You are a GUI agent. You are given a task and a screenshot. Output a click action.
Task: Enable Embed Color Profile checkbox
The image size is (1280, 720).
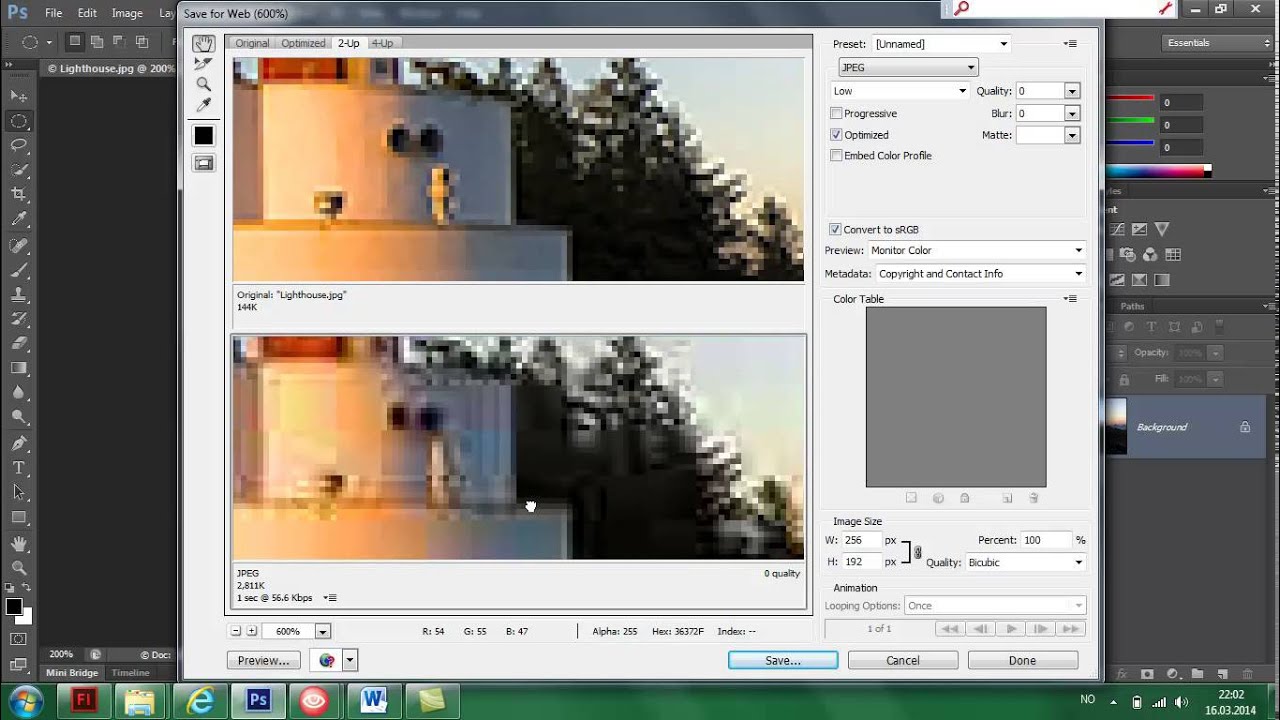(x=836, y=156)
